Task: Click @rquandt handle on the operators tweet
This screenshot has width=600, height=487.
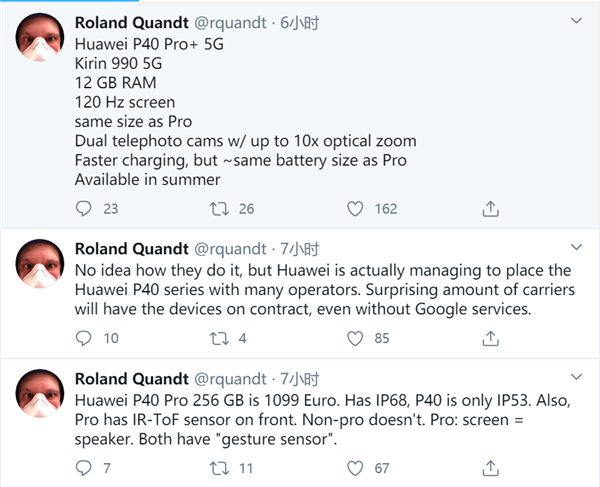Action: coord(233,248)
